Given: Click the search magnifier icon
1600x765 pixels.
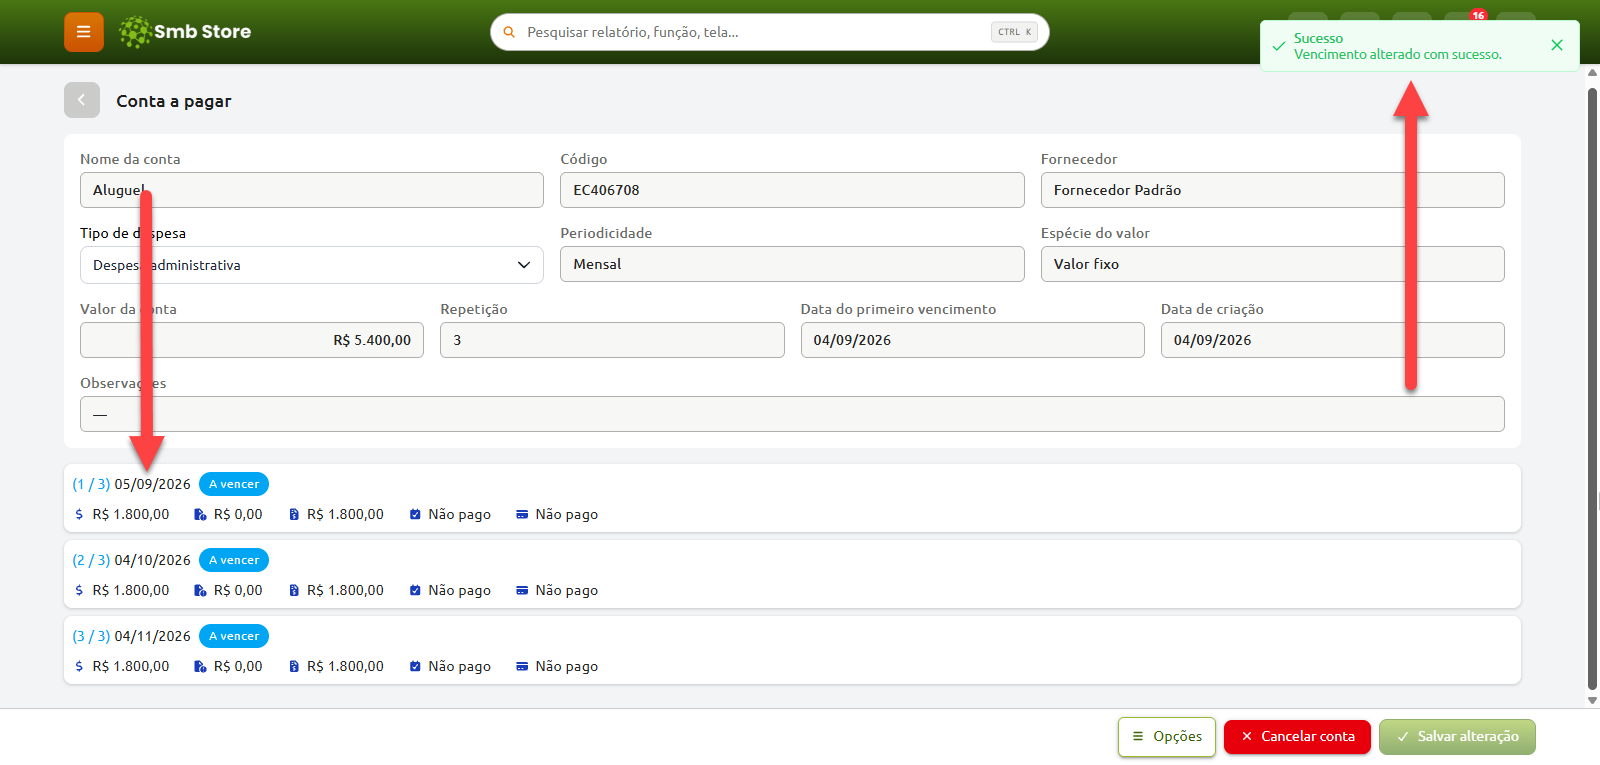Looking at the screenshot, I should click(509, 32).
